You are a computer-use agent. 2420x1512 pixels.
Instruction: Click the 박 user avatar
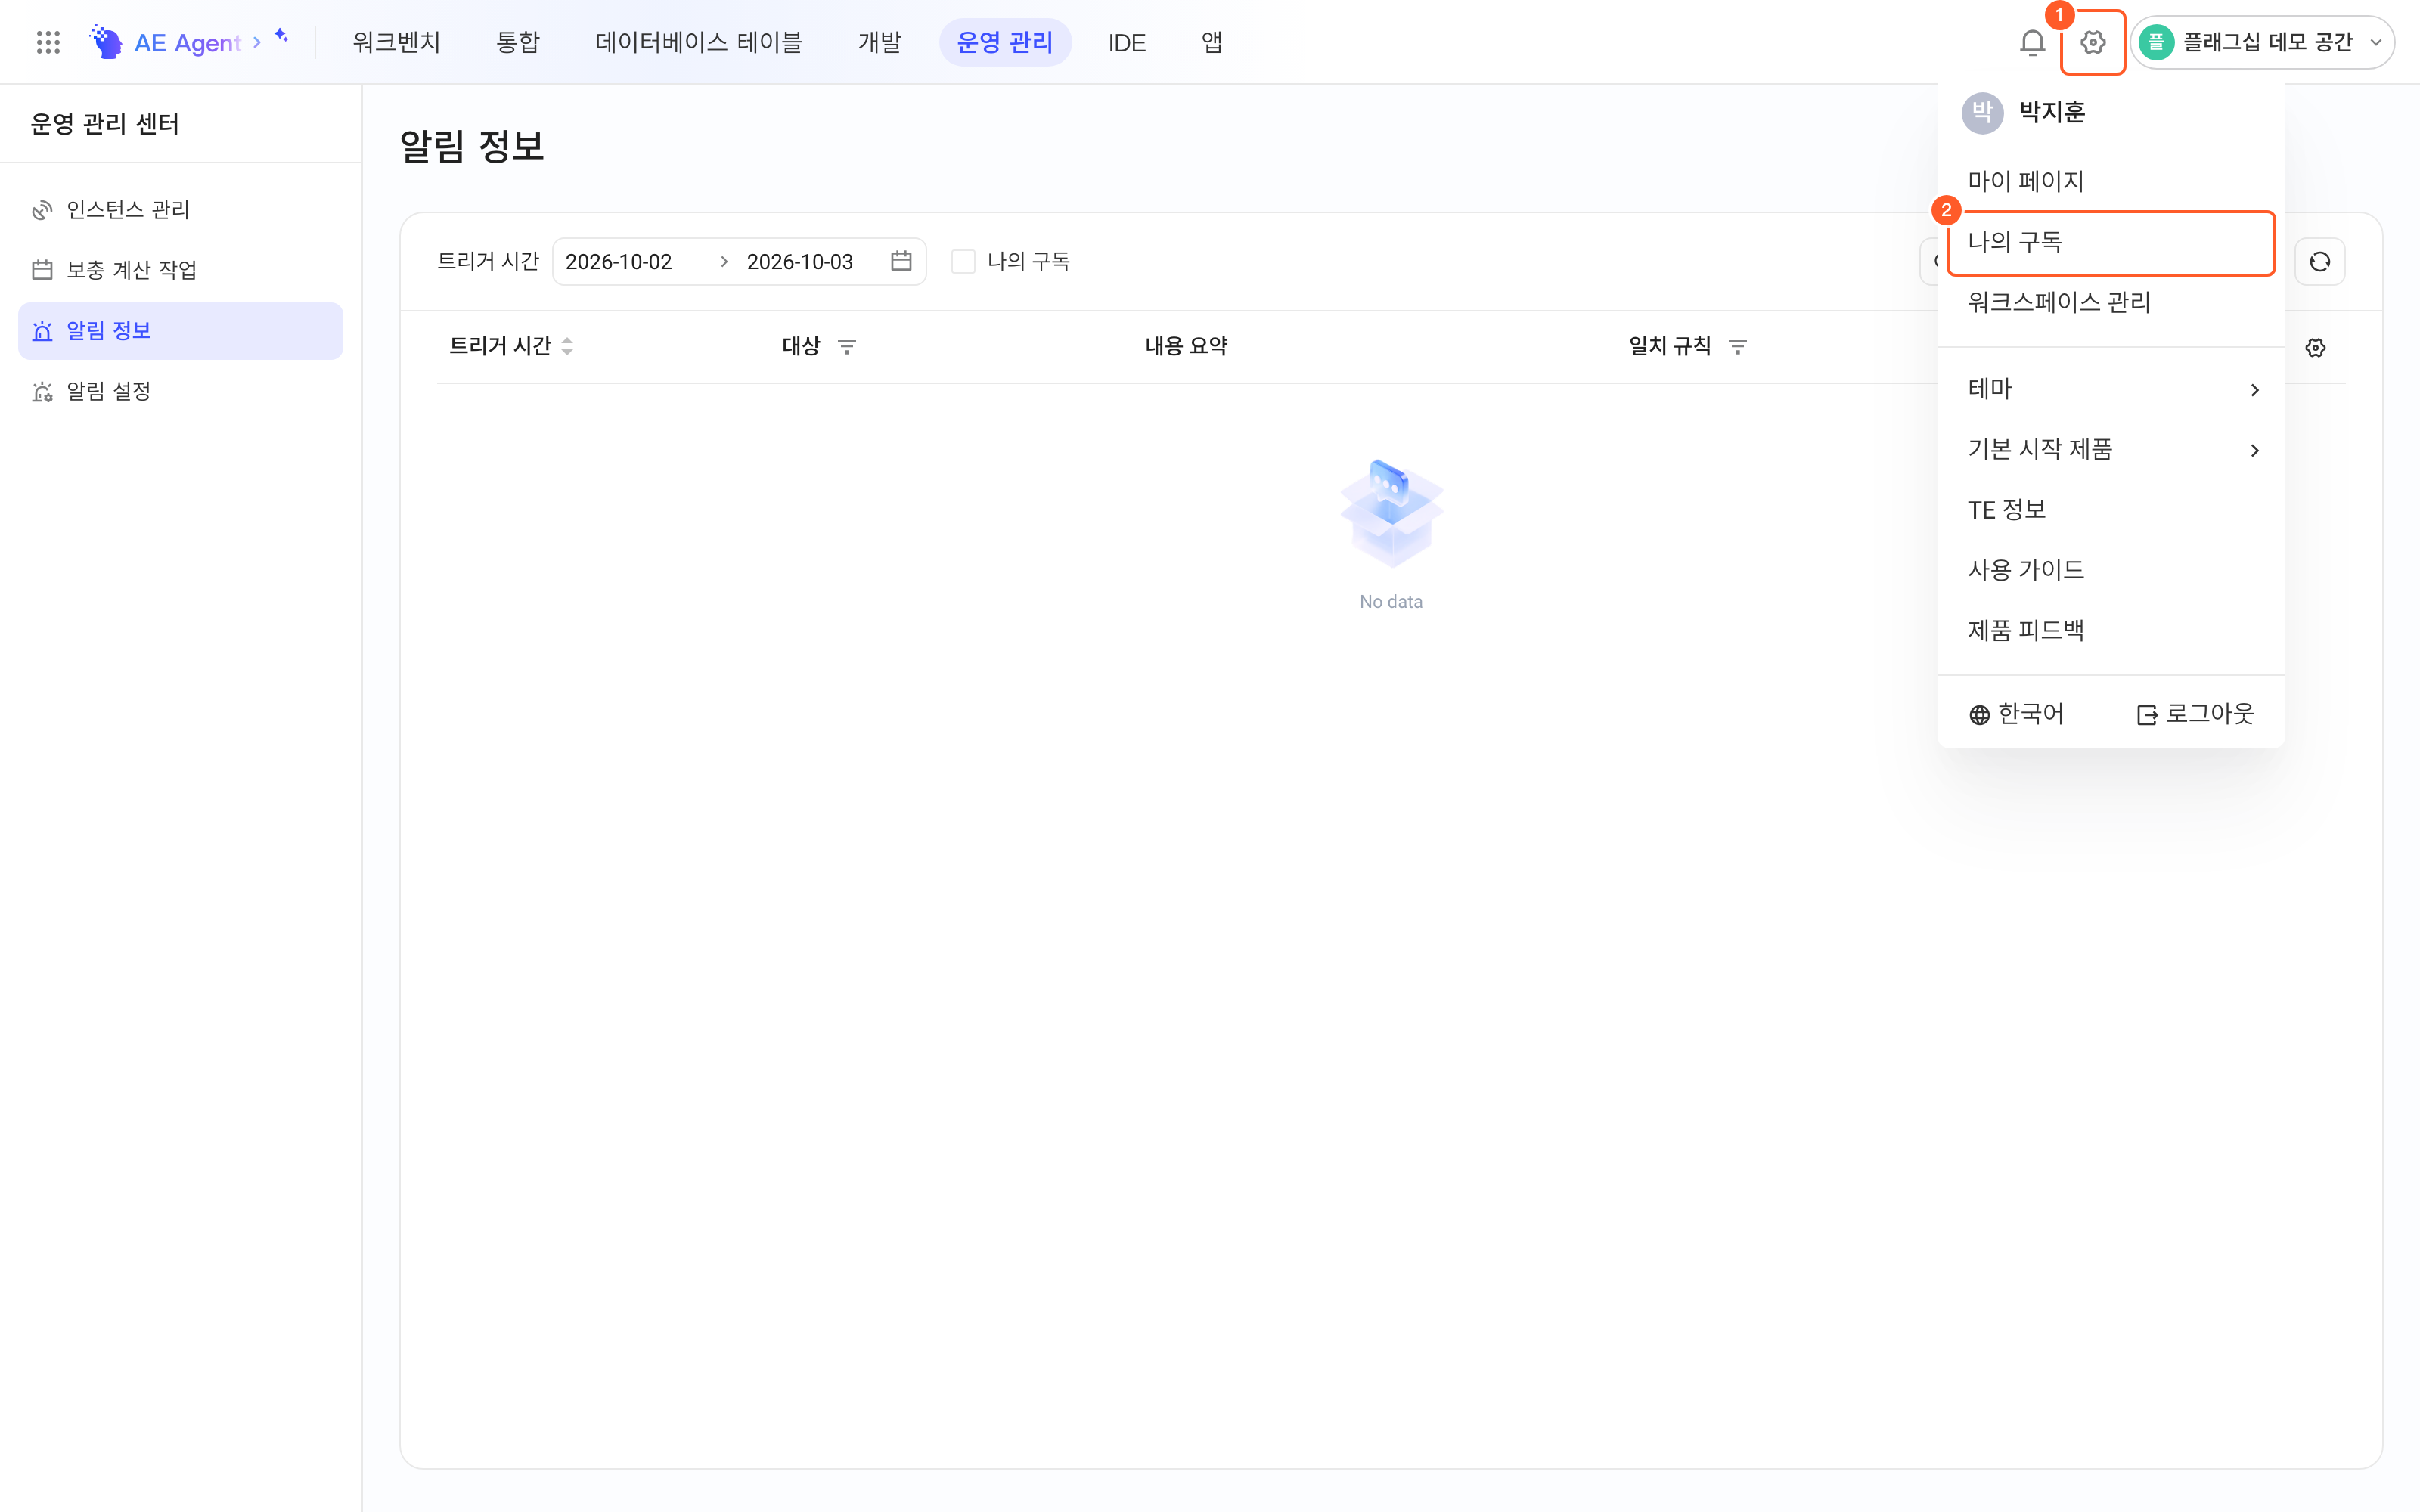click(1982, 112)
